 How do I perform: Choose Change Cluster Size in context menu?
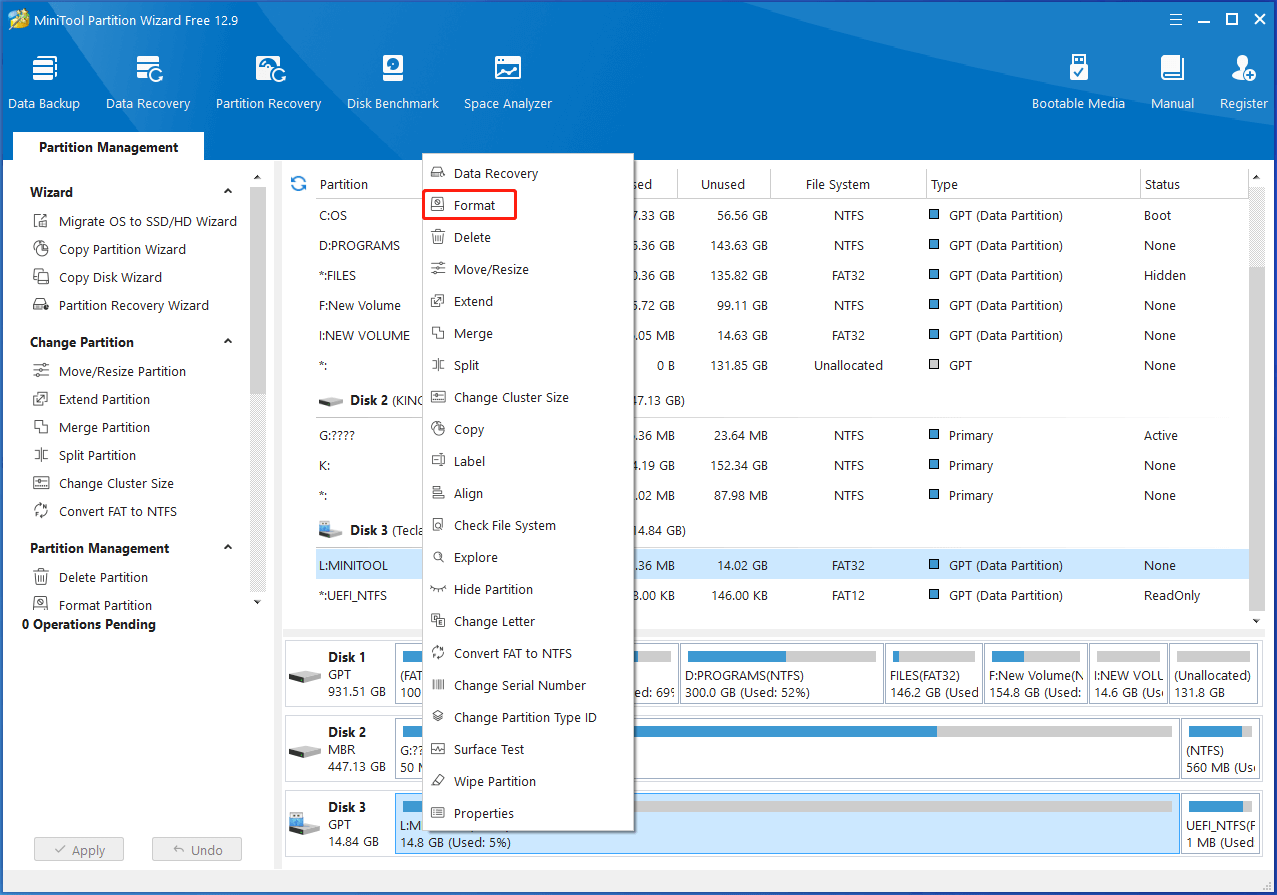(528, 397)
